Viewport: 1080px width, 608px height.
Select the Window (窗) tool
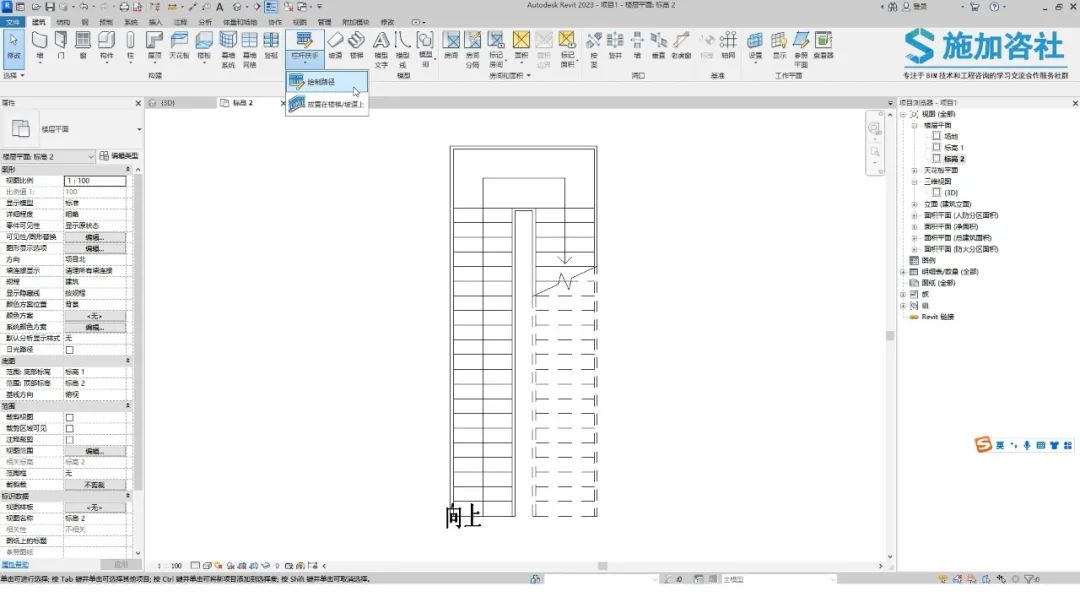pos(83,45)
